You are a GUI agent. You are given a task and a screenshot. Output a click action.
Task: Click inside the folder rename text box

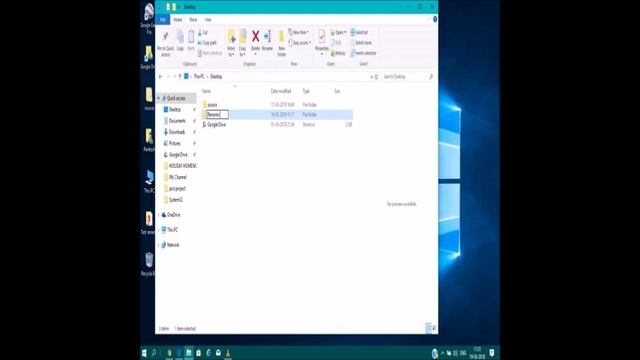[x=217, y=115]
